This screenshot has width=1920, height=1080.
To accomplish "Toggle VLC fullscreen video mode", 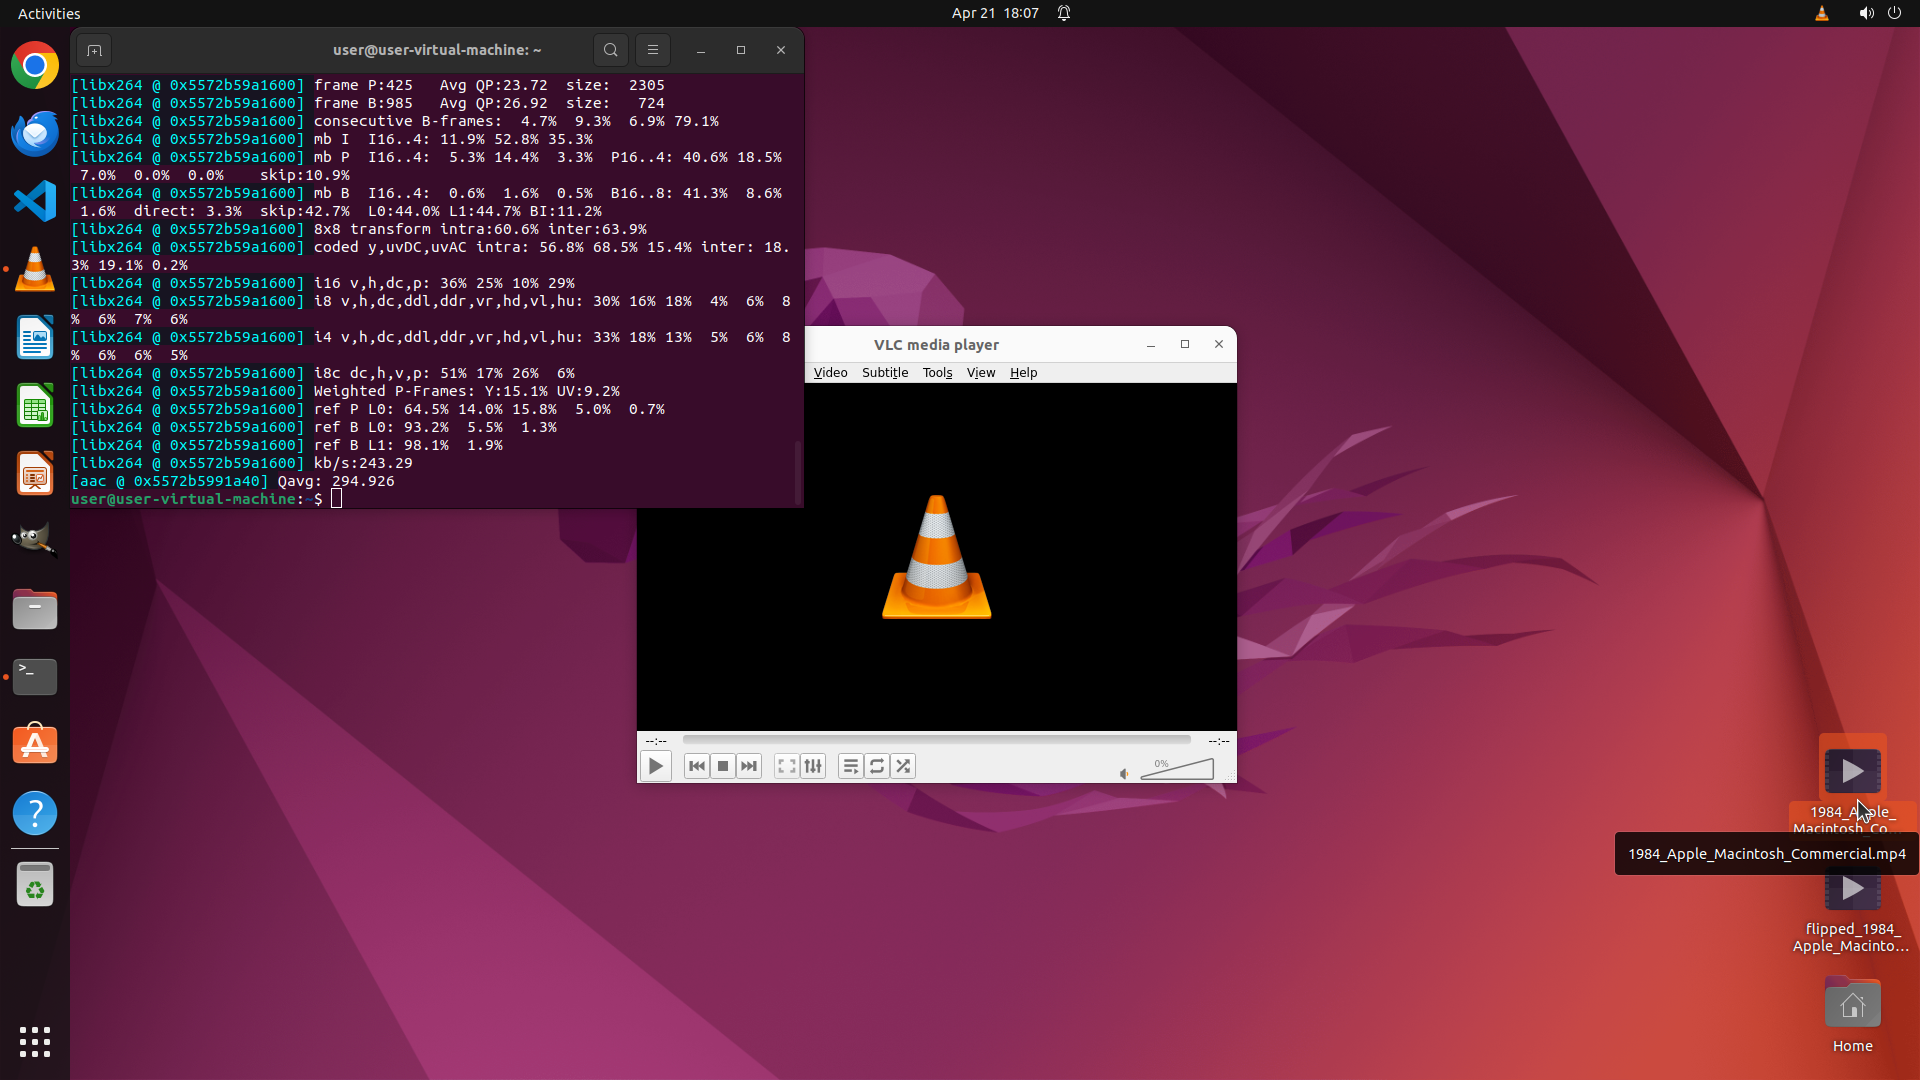I will (787, 766).
